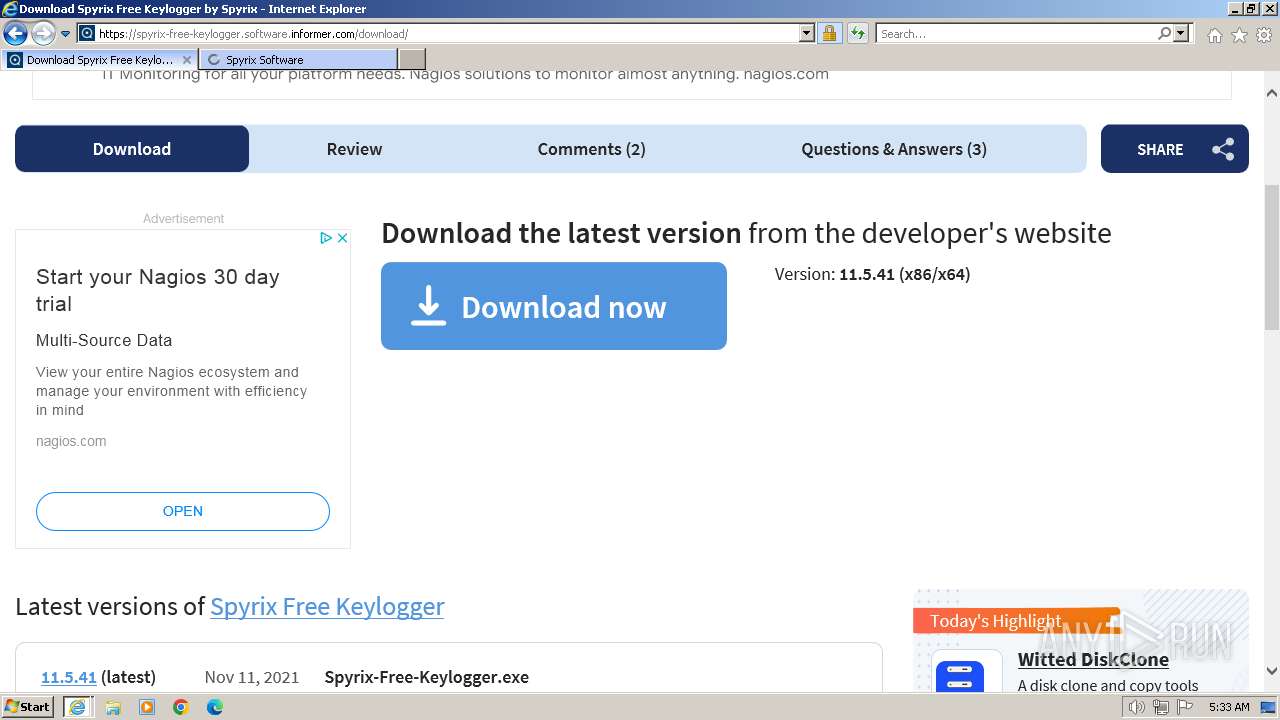Click the nagios.com ad link
This screenshot has width=1280, height=720.
(71, 441)
